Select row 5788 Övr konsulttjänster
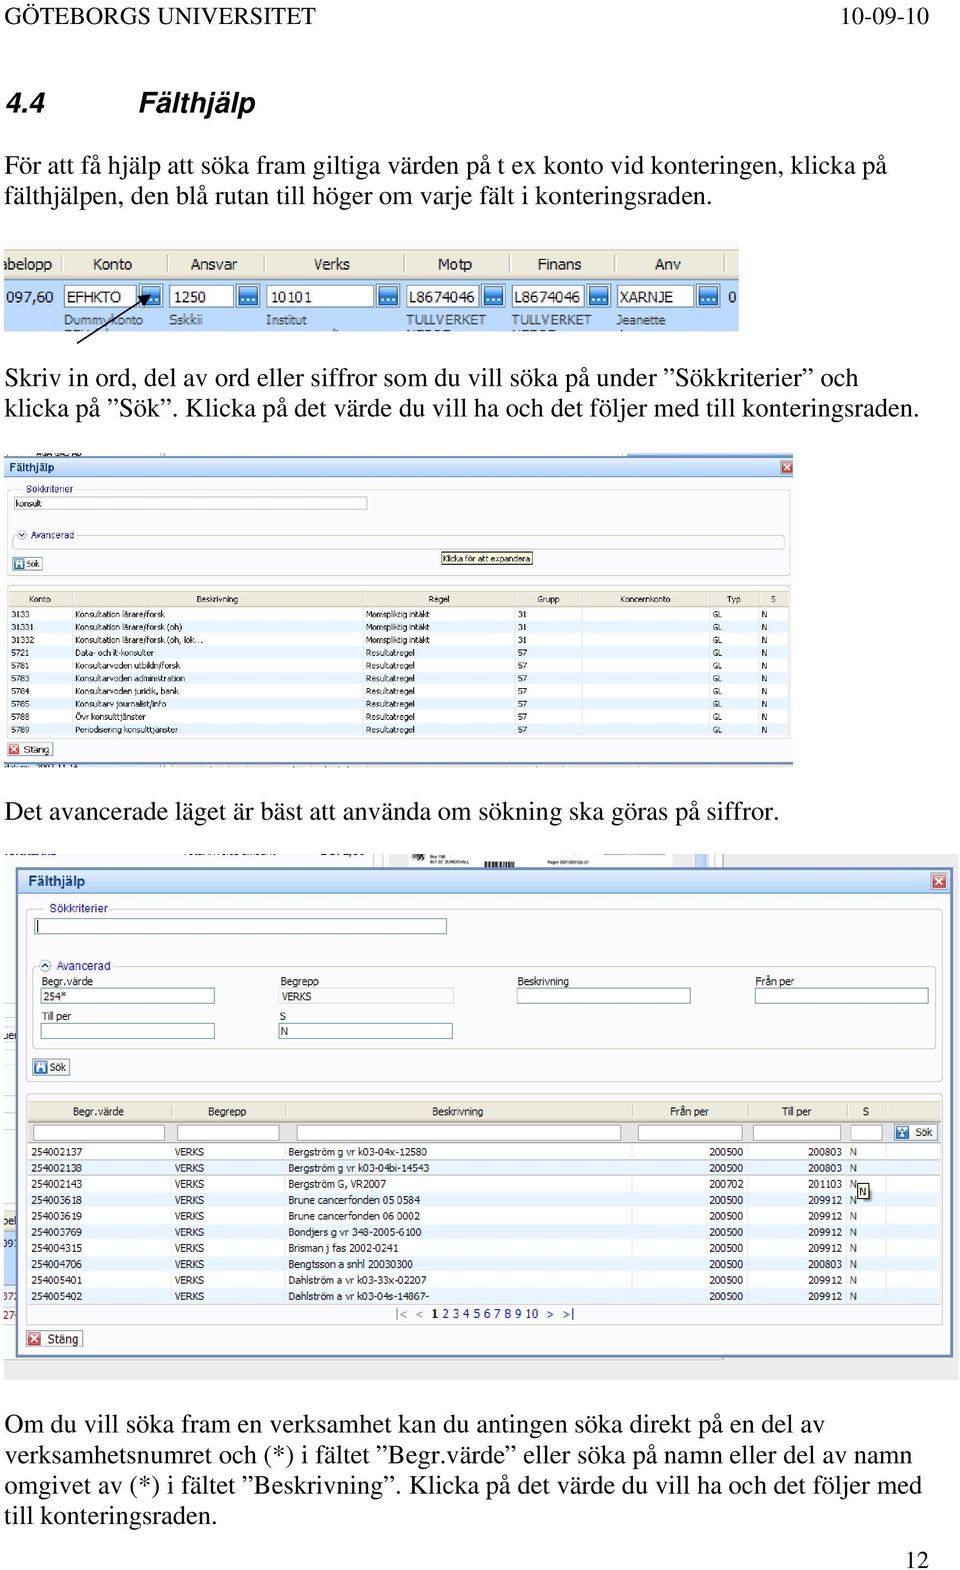Image resolution: width=960 pixels, height=1570 pixels. 398,716
